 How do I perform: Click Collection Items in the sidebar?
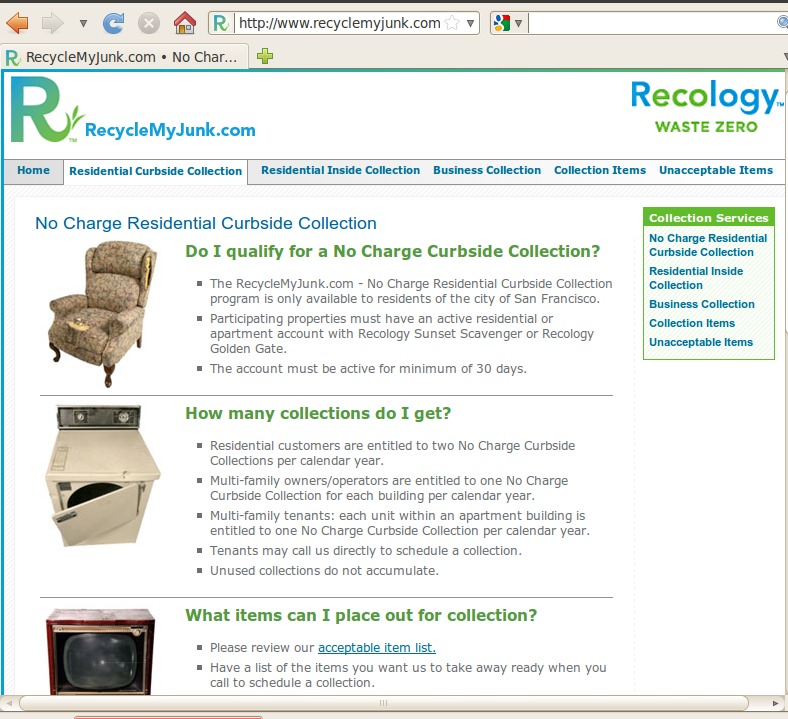click(691, 323)
